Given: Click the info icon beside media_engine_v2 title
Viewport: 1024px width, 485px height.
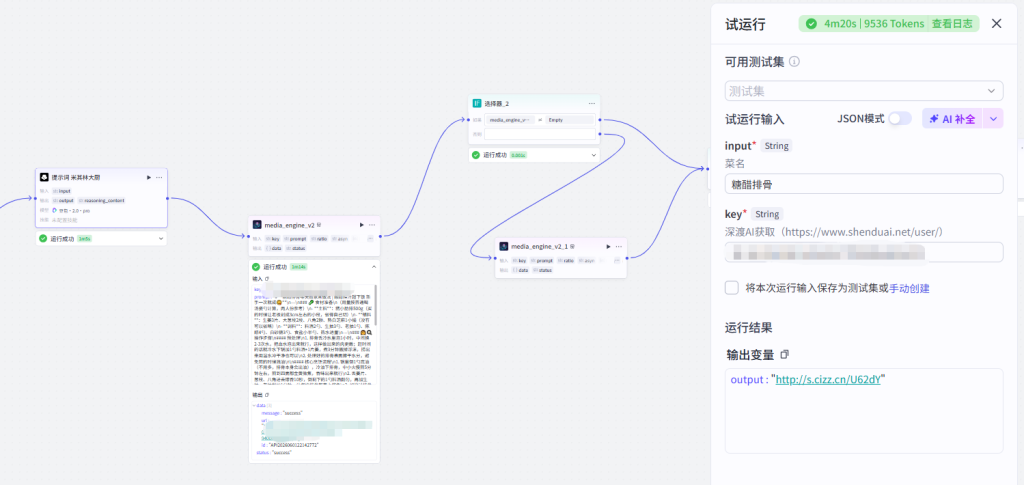Looking at the screenshot, I should (319, 225).
